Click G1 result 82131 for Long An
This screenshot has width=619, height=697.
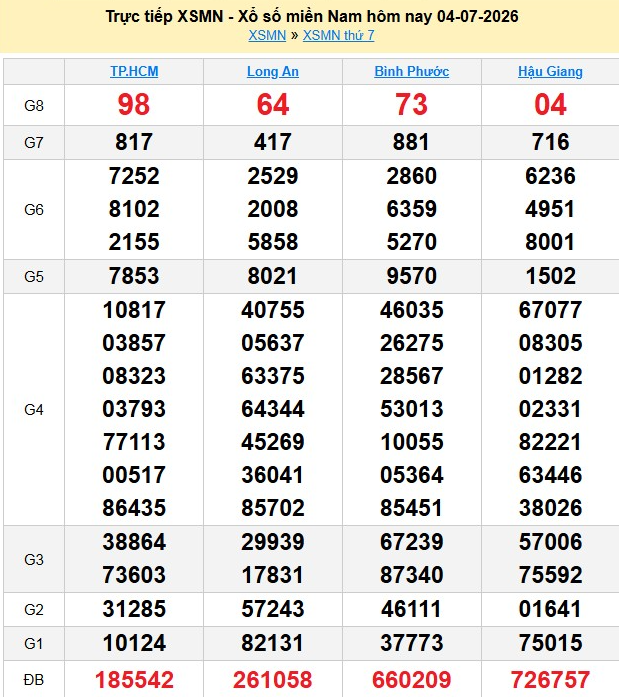click(x=273, y=643)
